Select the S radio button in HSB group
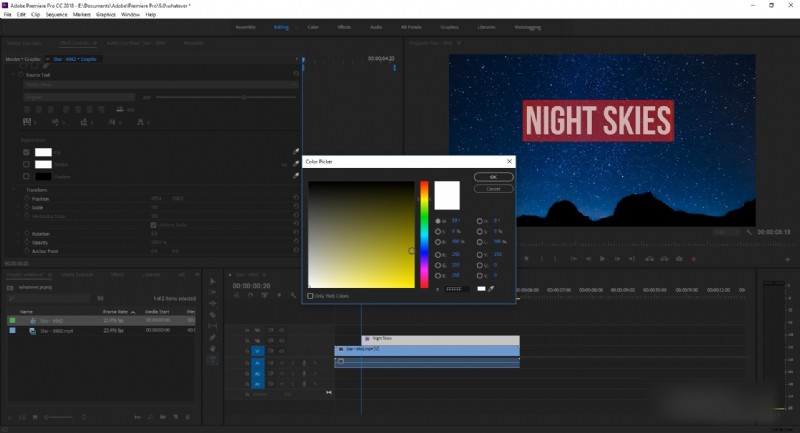This screenshot has height=433, width=800. tap(438, 231)
